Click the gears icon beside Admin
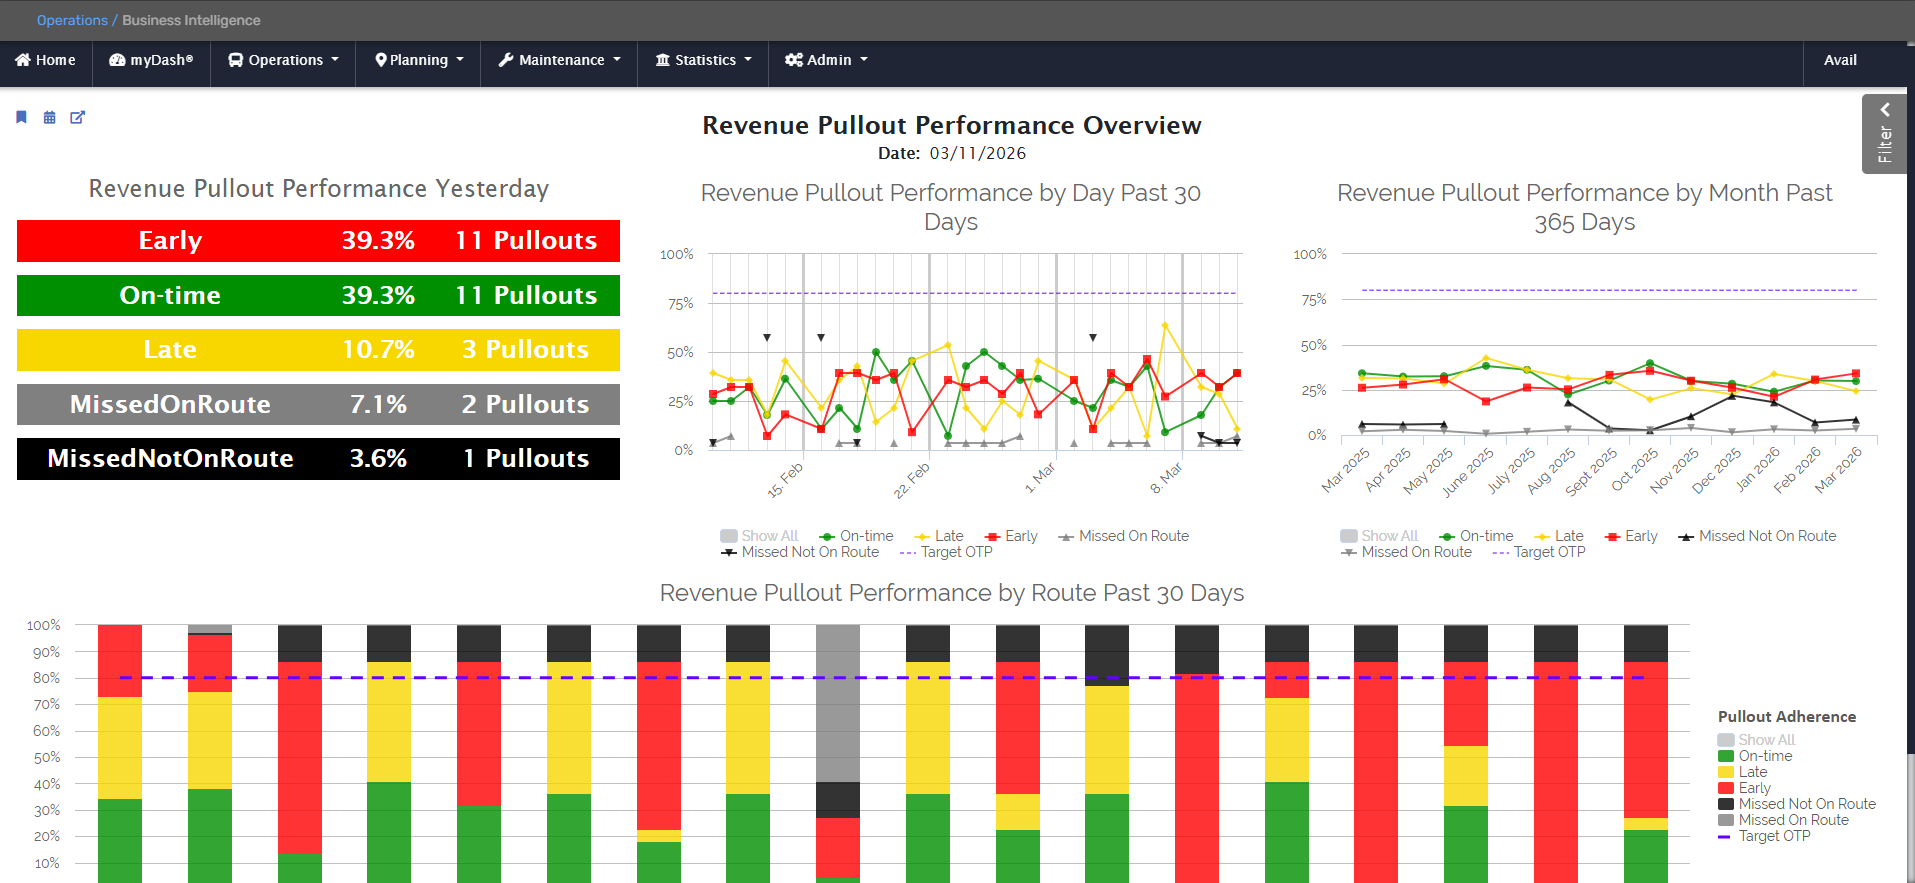 794,60
